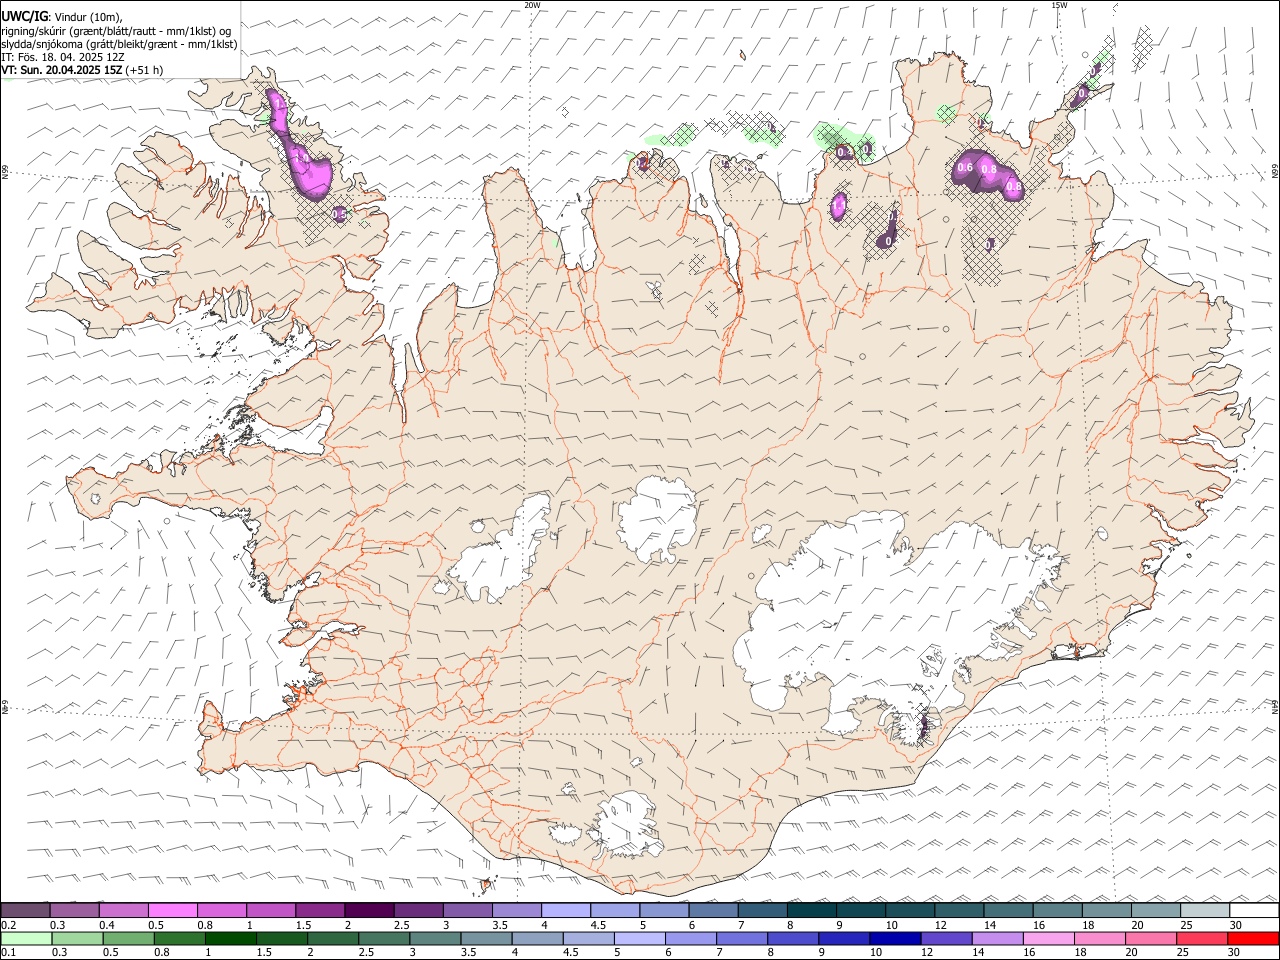The image size is (1280, 960).
Task: Select the grey-green rain swatch between 3 and 3.5
Action: [435, 939]
